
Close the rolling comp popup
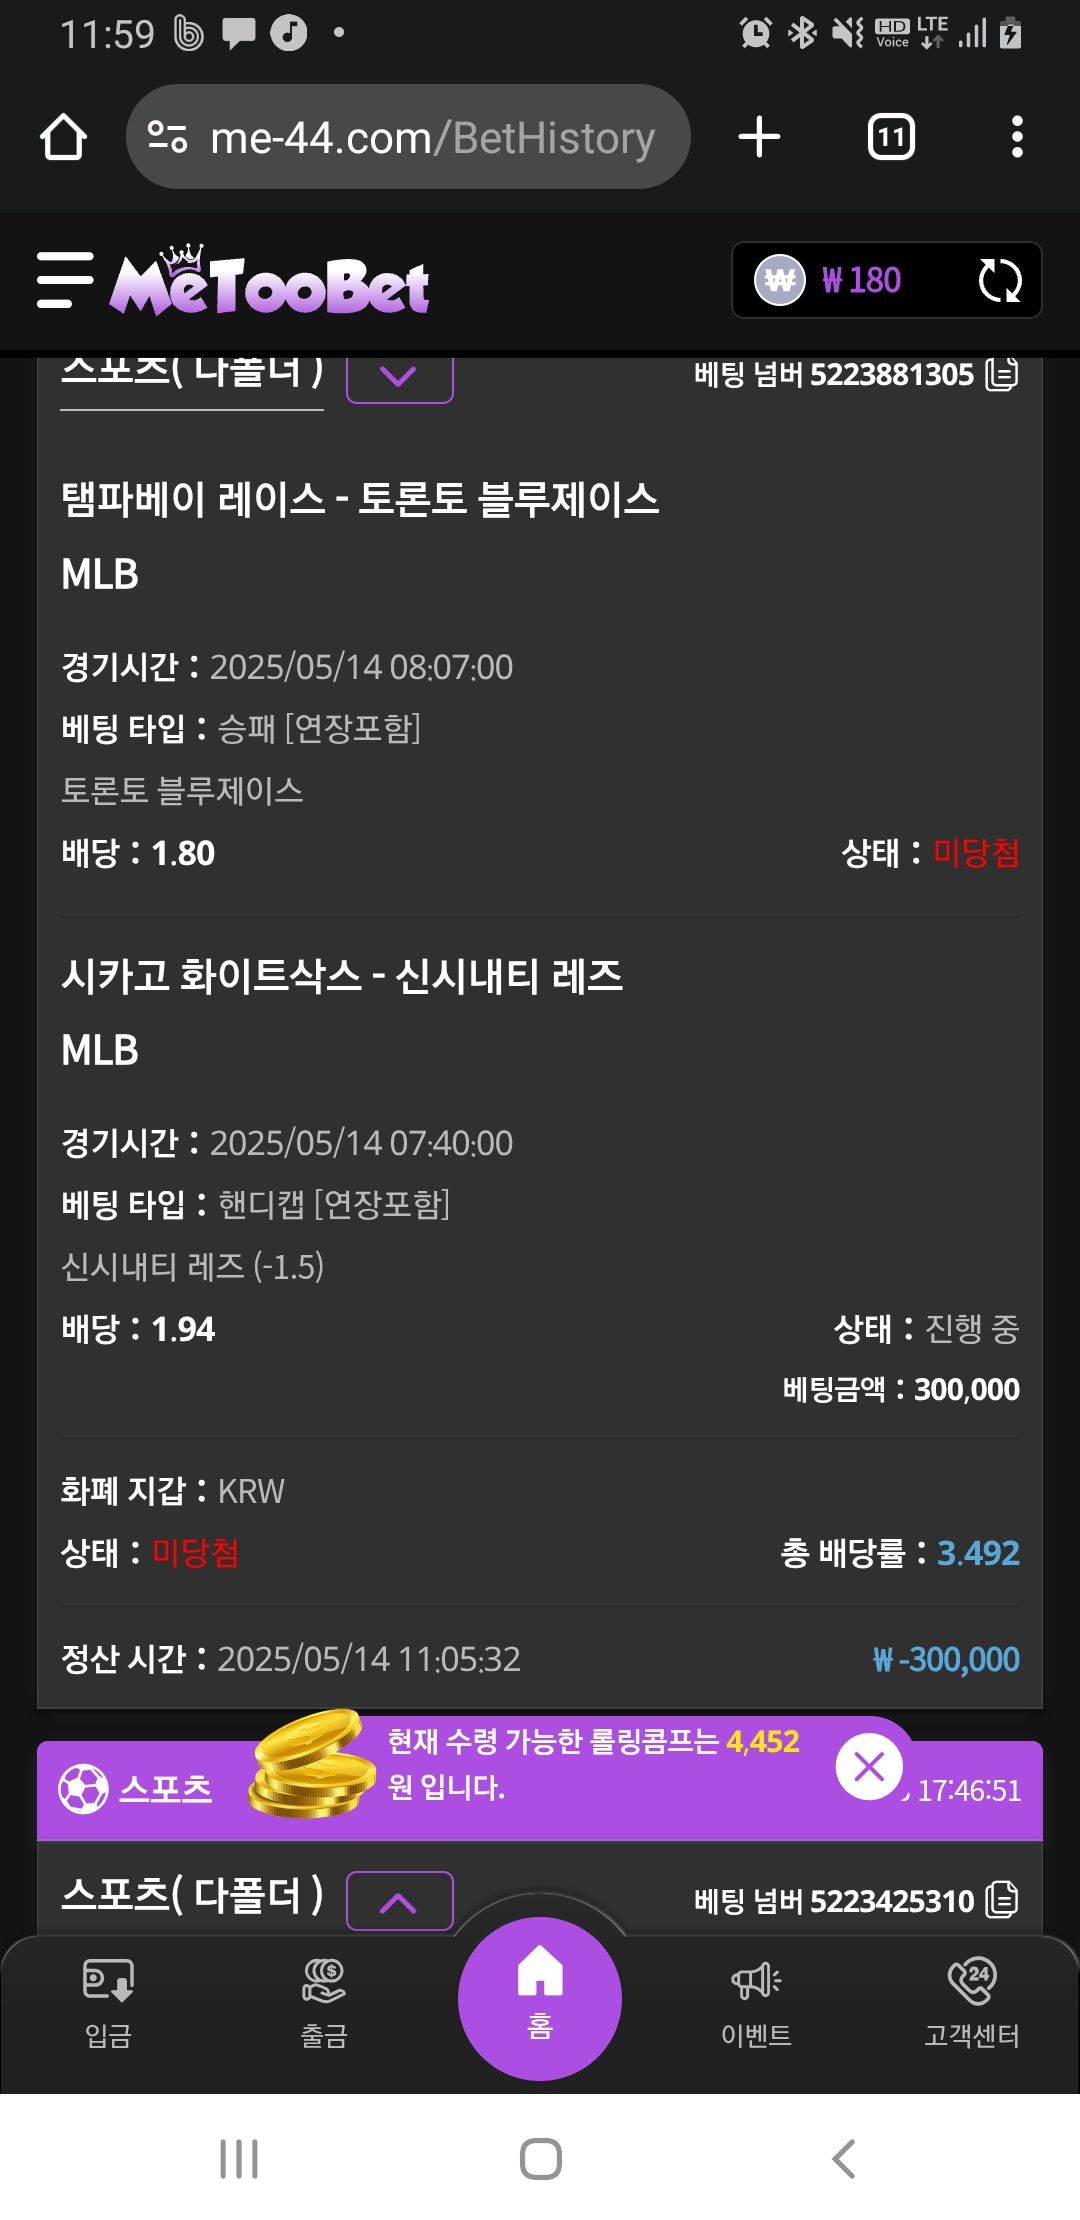coord(869,1767)
